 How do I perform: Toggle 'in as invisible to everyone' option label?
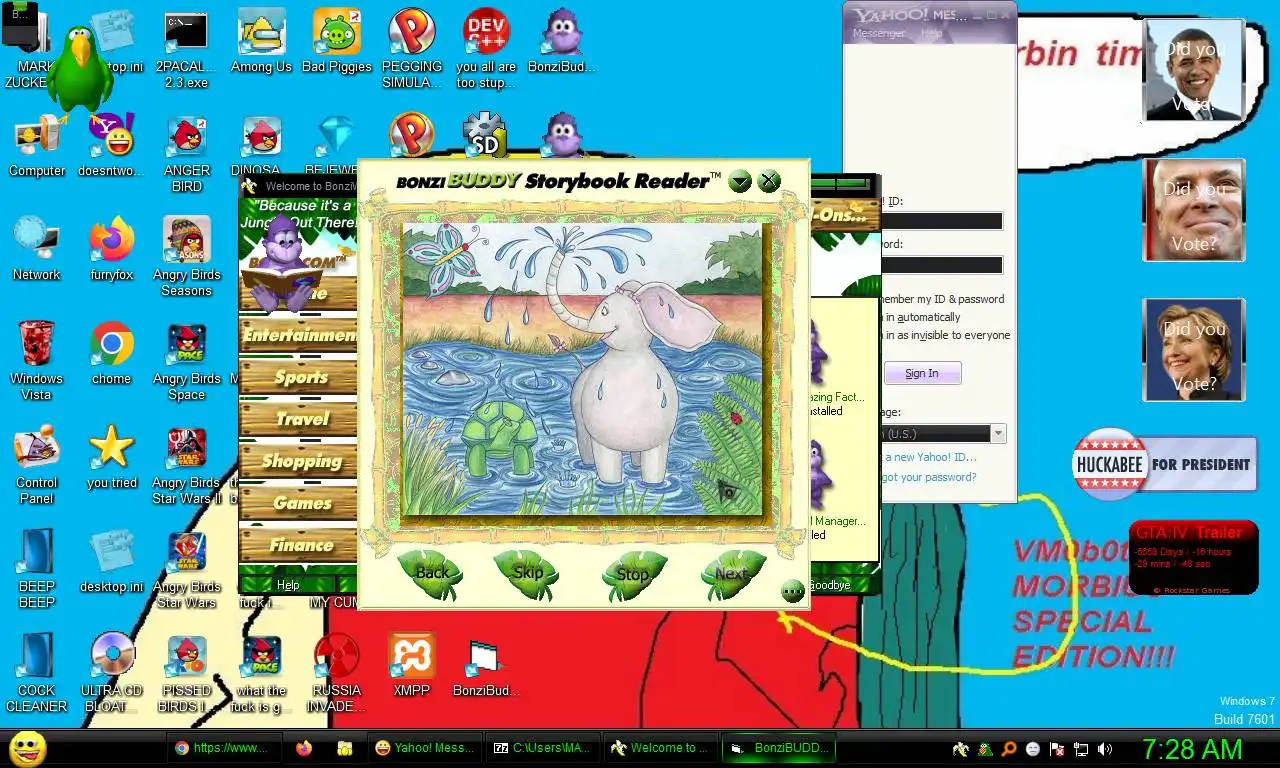pyautogui.click(x=946, y=335)
